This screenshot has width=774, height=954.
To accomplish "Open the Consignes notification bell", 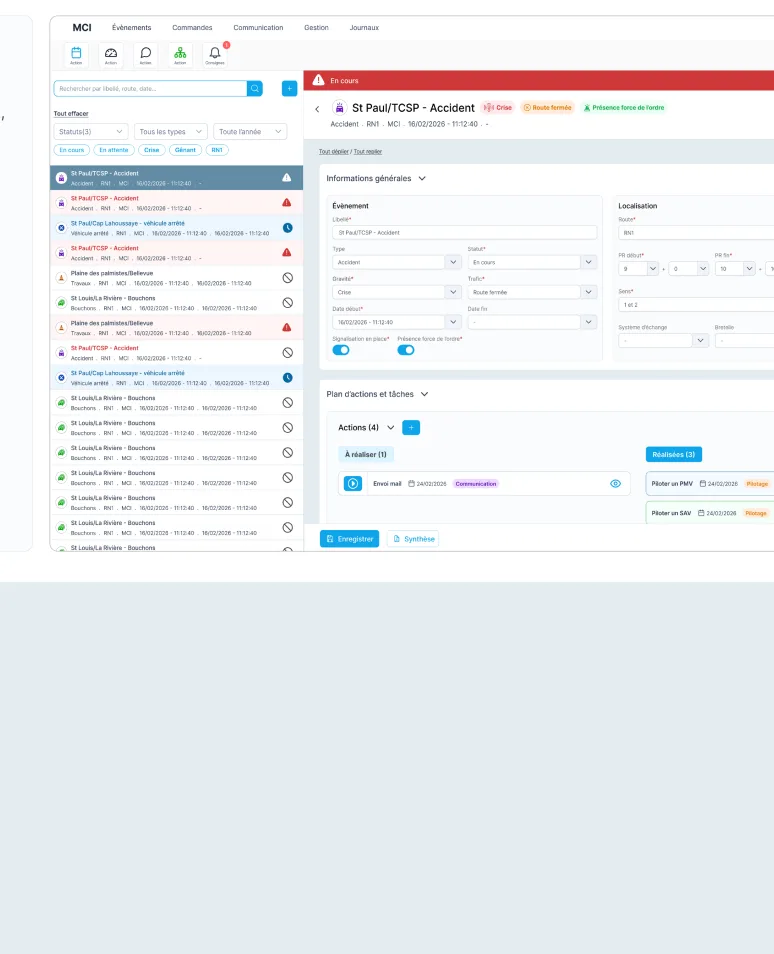I will pos(215,54).
